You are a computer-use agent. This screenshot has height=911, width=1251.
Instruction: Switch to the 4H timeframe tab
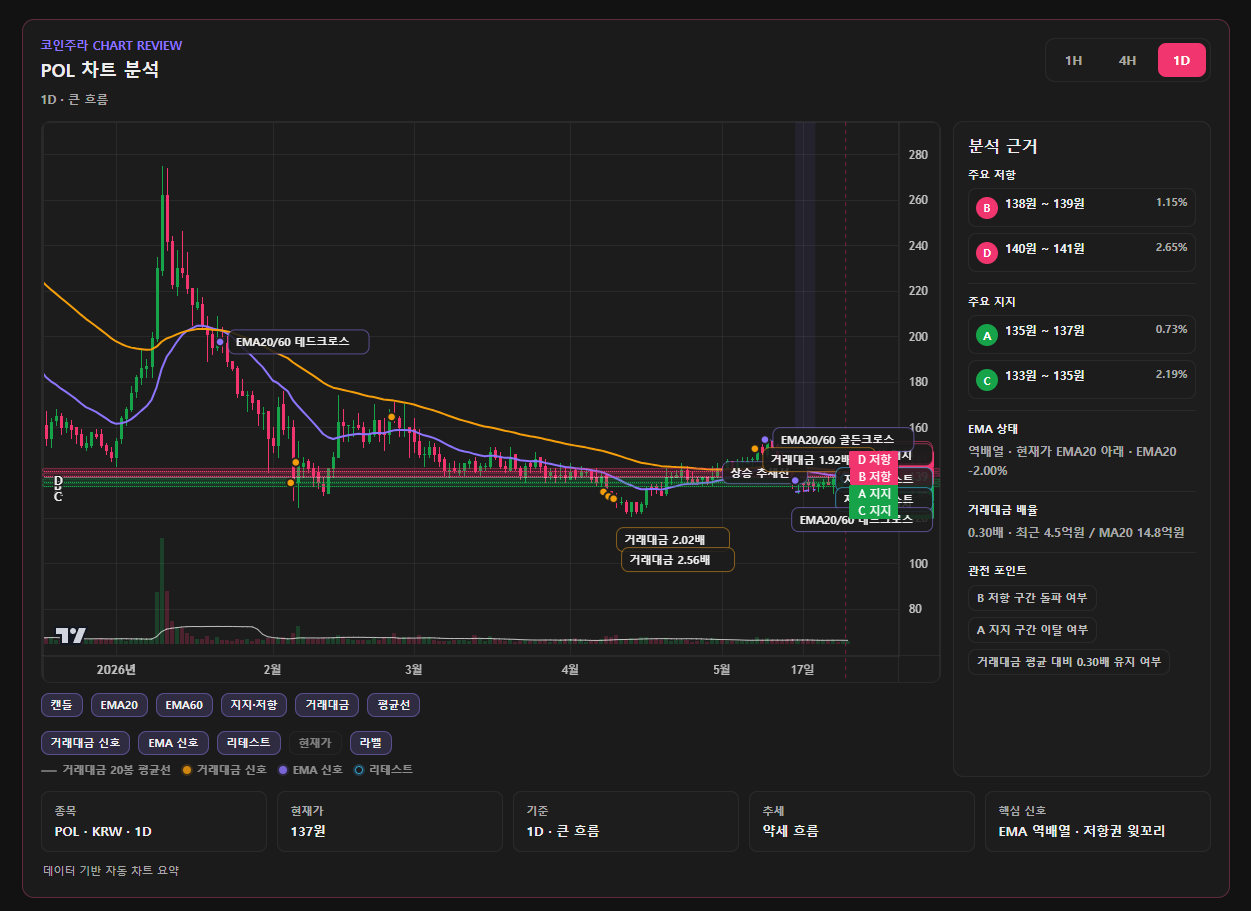pos(1127,60)
